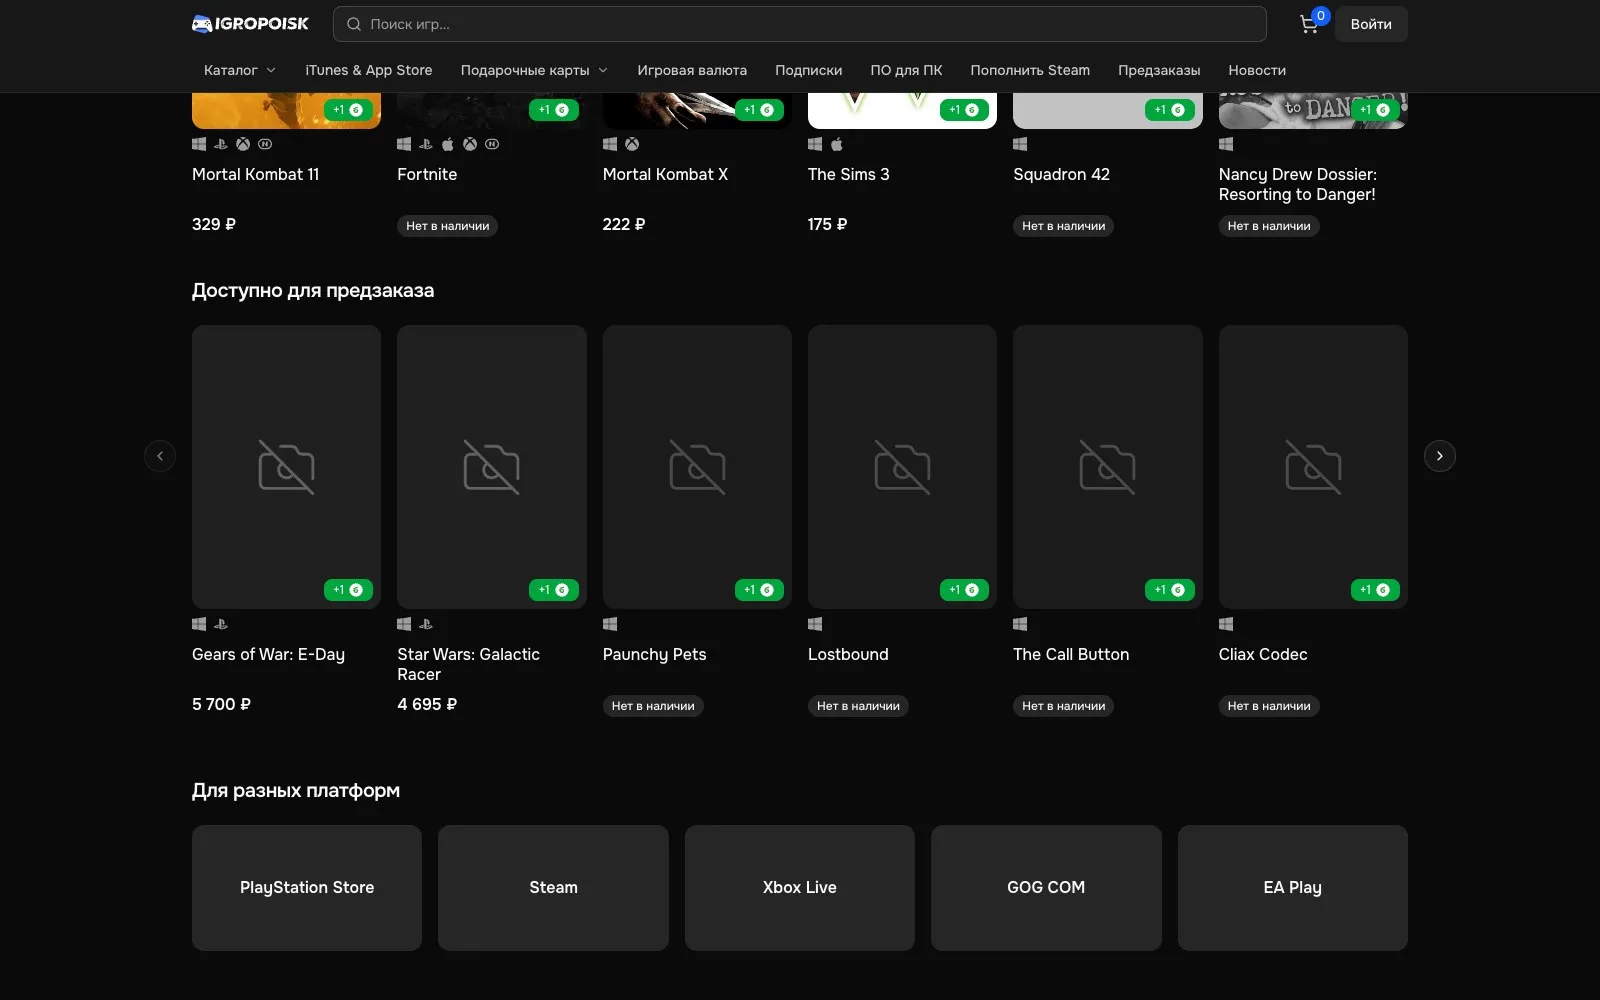The height and width of the screenshot is (1000, 1600).
Task: Open Gears of War: E-Day cover placeholder
Action: click(286, 467)
